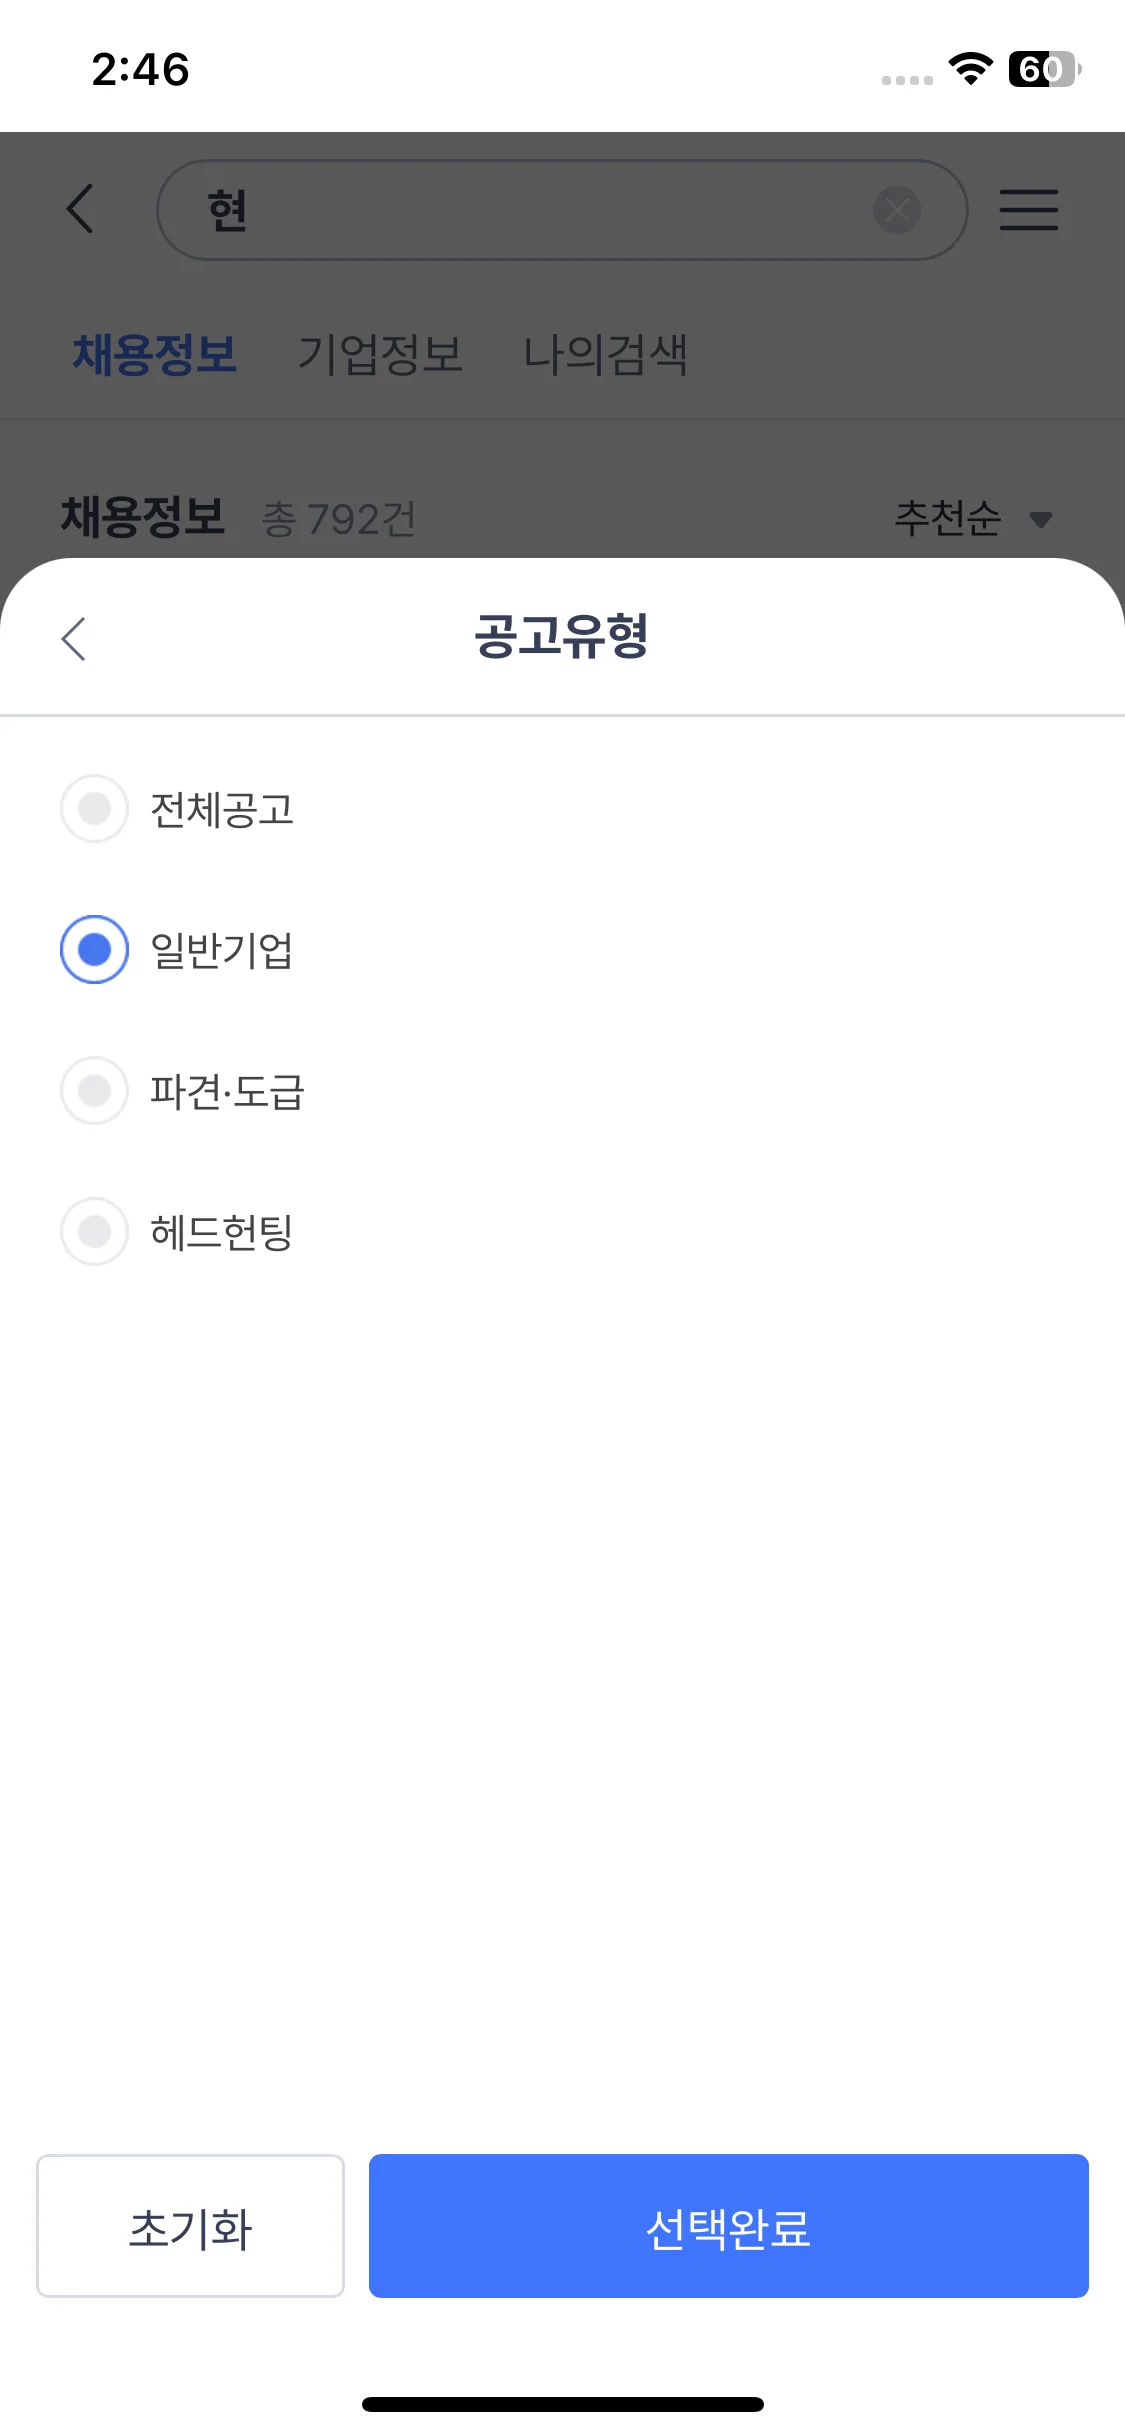Confirm with the 선택완료 button

click(728, 2225)
